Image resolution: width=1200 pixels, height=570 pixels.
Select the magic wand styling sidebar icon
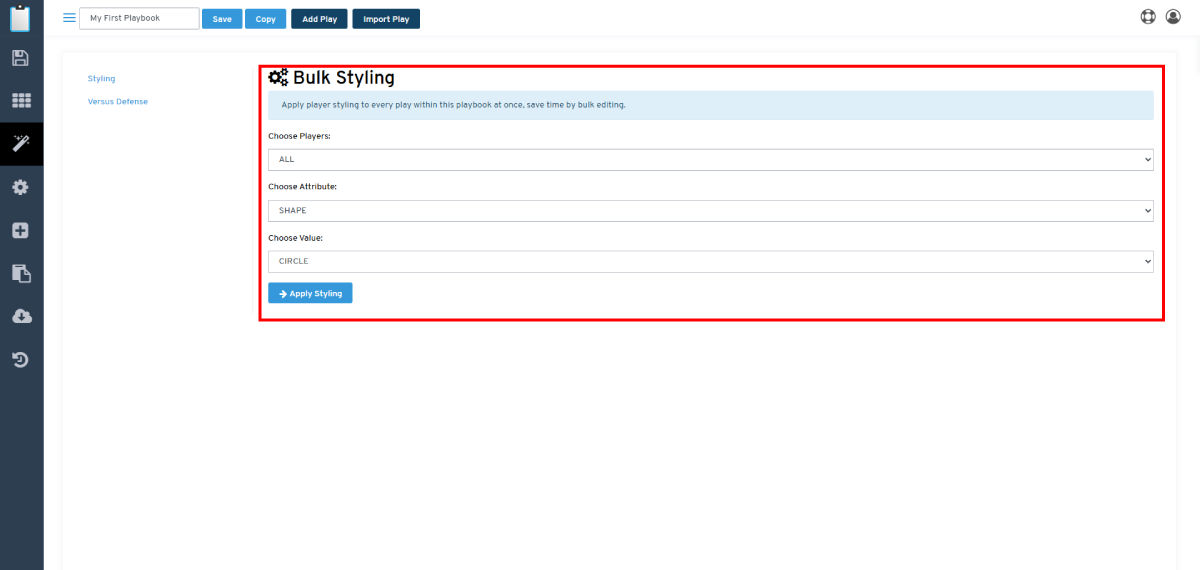(21, 144)
